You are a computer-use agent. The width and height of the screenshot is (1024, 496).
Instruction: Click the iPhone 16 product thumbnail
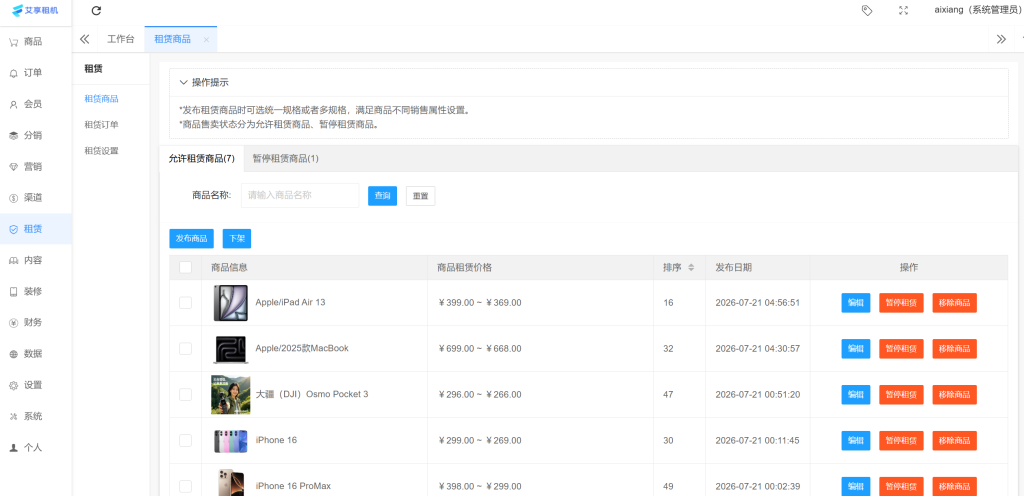pyautogui.click(x=231, y=441)
